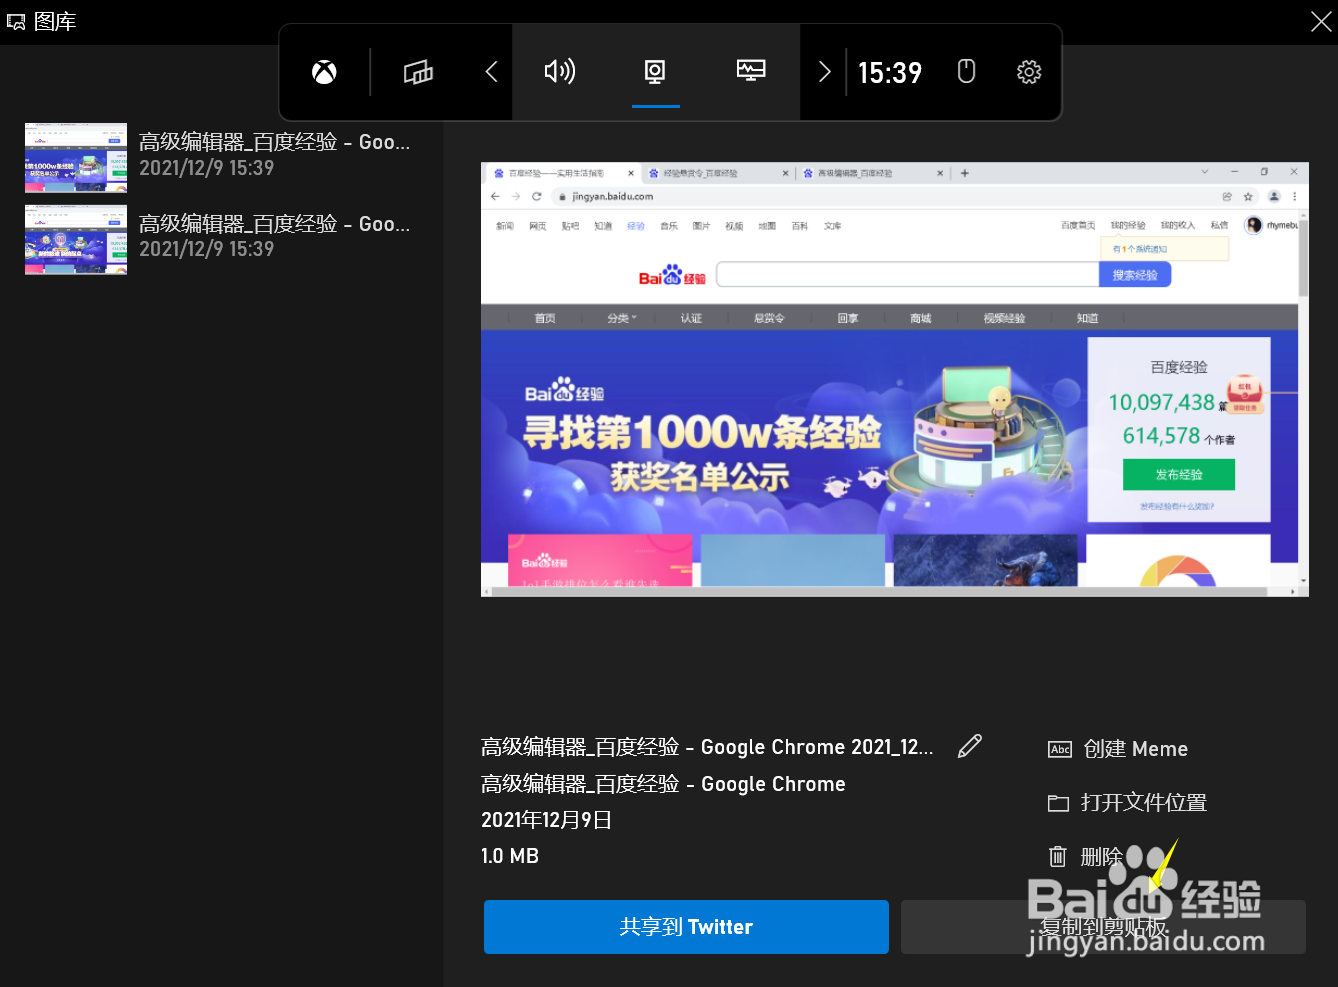
Task: Click the 15:39 clock display
Action: (890, 72)
